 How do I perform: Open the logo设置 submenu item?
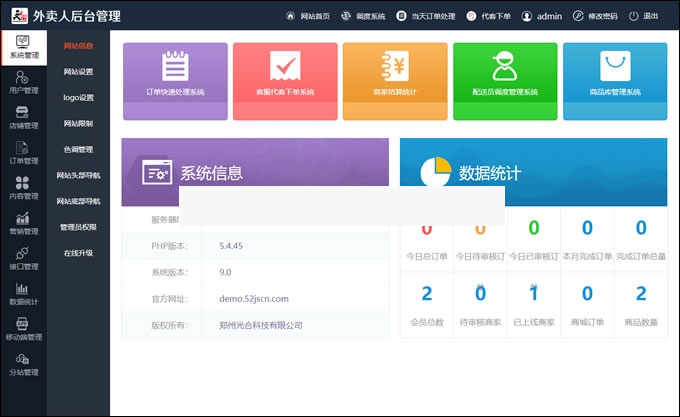point(78,98)
